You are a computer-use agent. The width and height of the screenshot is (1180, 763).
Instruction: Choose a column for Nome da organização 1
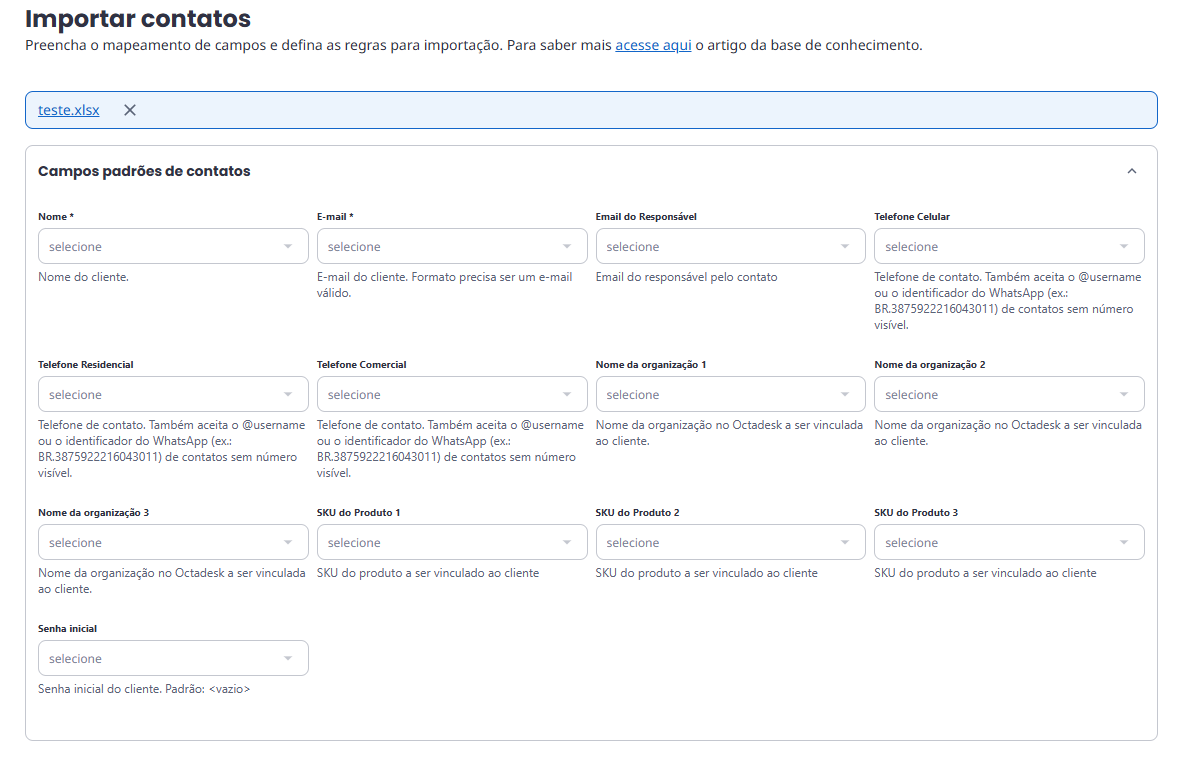(x=731, y=394)
